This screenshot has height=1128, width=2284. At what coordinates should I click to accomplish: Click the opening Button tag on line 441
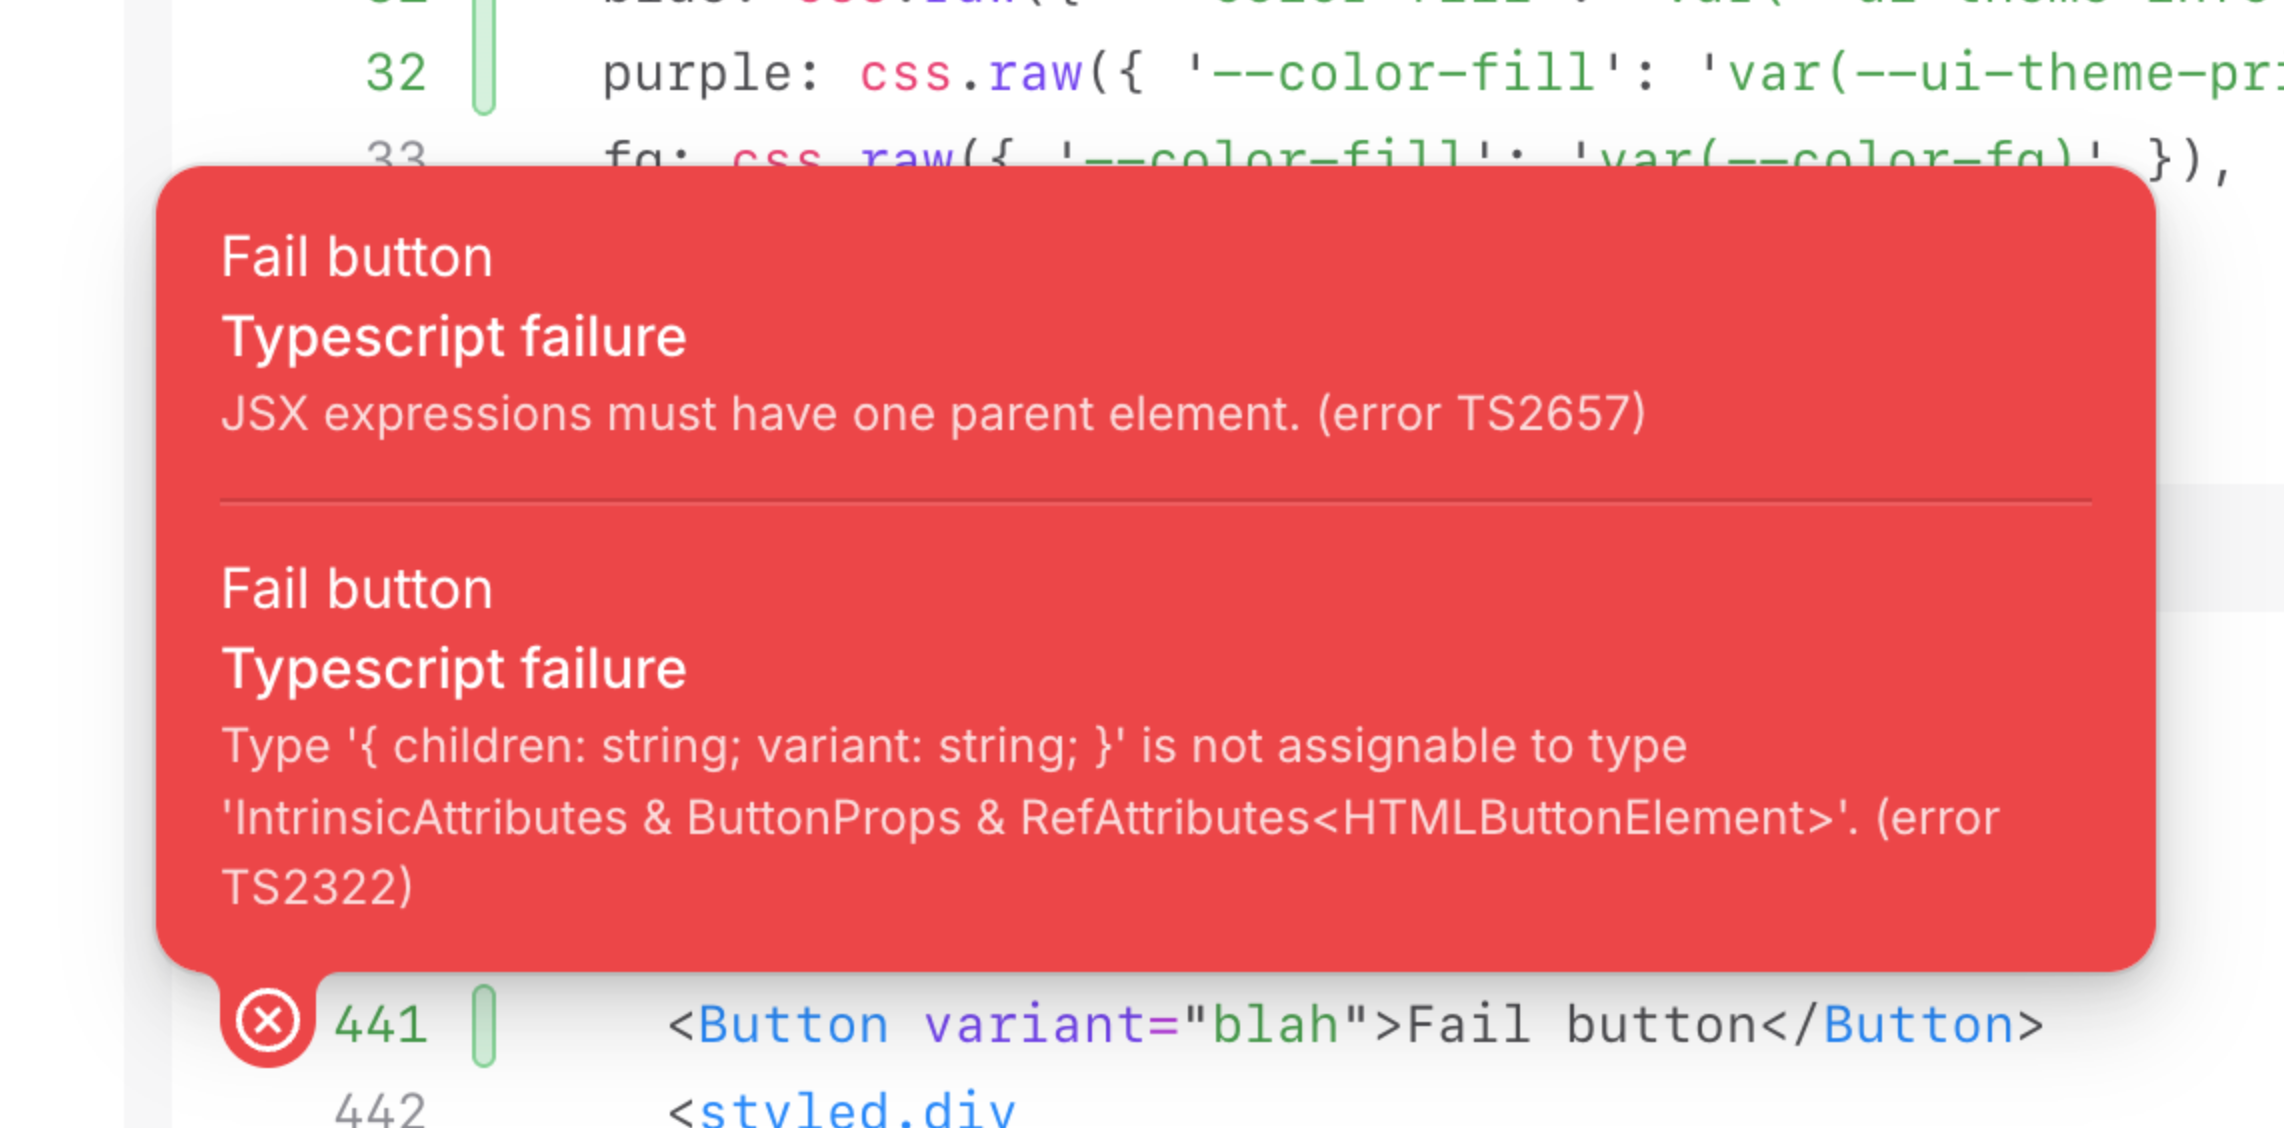click(x=778, y=1026)
